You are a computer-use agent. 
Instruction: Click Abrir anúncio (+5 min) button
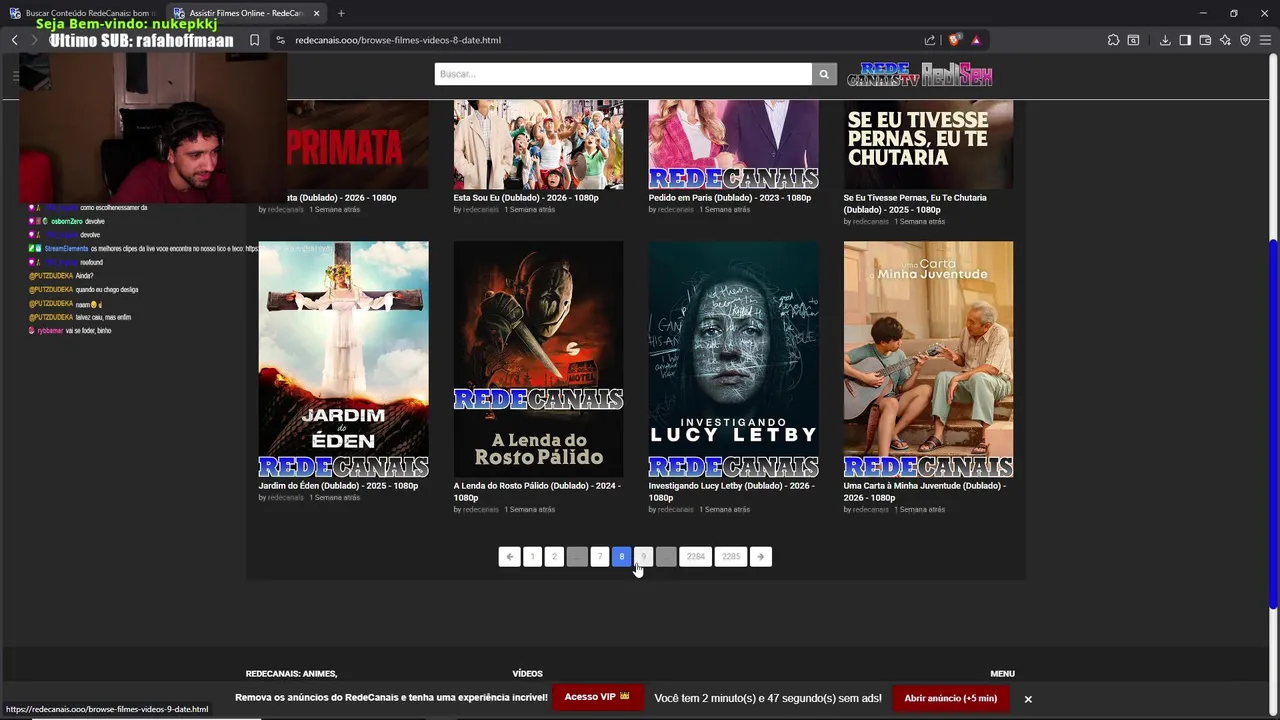point(951,698)
